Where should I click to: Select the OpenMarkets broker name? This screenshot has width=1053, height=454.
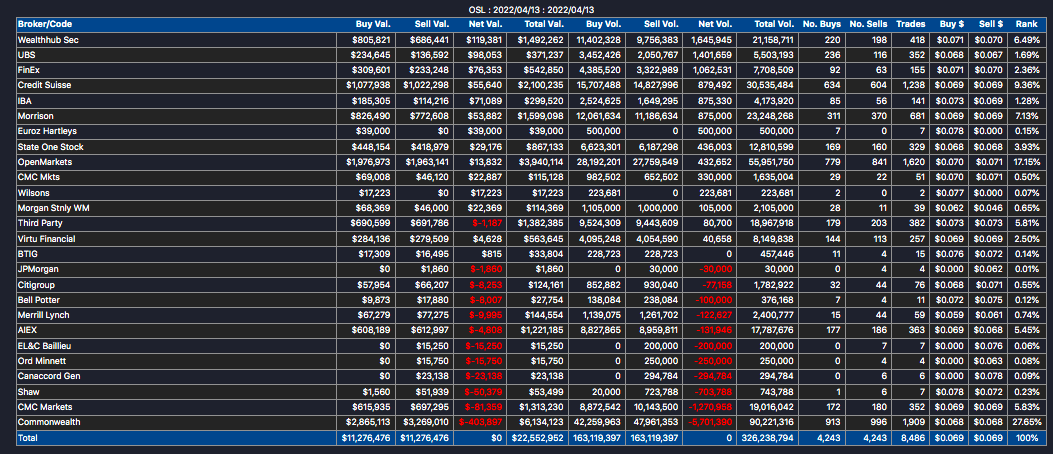[x=45, y=162]
